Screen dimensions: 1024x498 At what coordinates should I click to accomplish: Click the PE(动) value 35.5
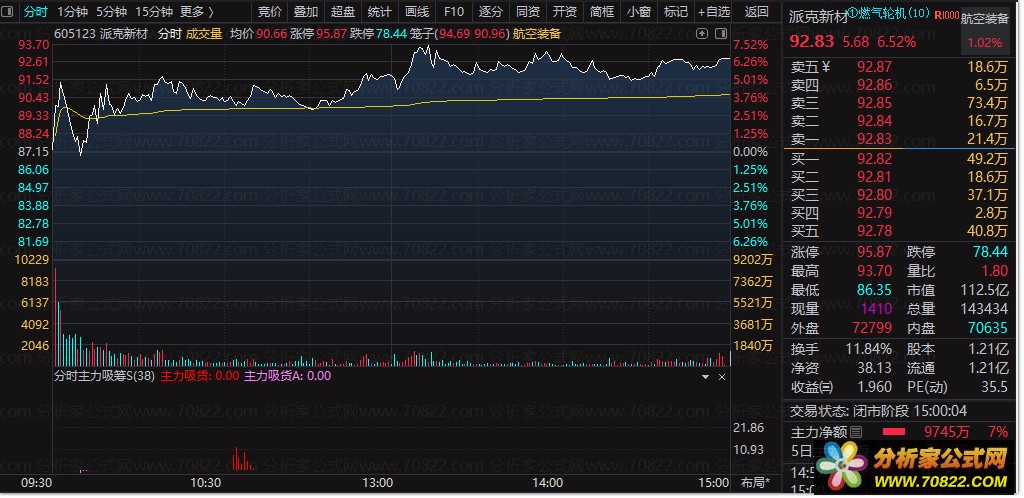(x=995, y=387)
